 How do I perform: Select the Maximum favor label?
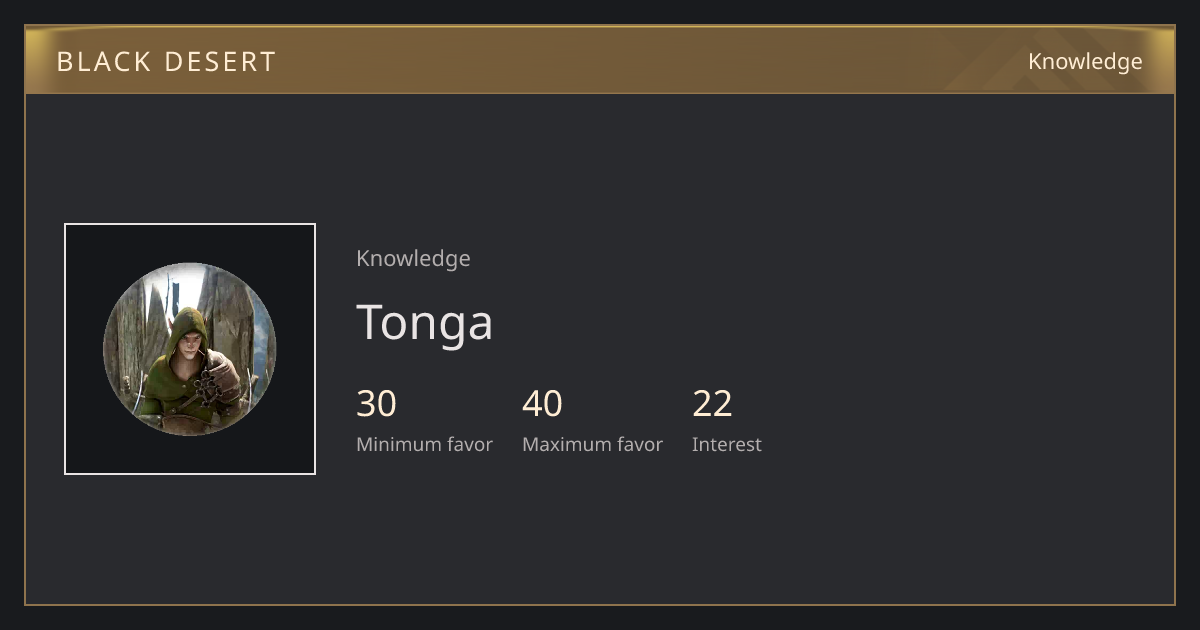pos(592,444)
